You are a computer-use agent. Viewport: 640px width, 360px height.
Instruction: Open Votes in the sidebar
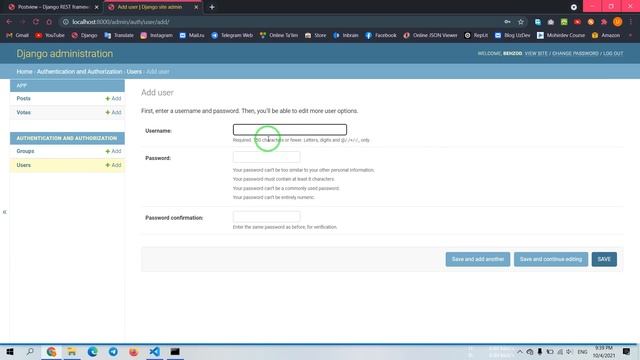point(24,112)
